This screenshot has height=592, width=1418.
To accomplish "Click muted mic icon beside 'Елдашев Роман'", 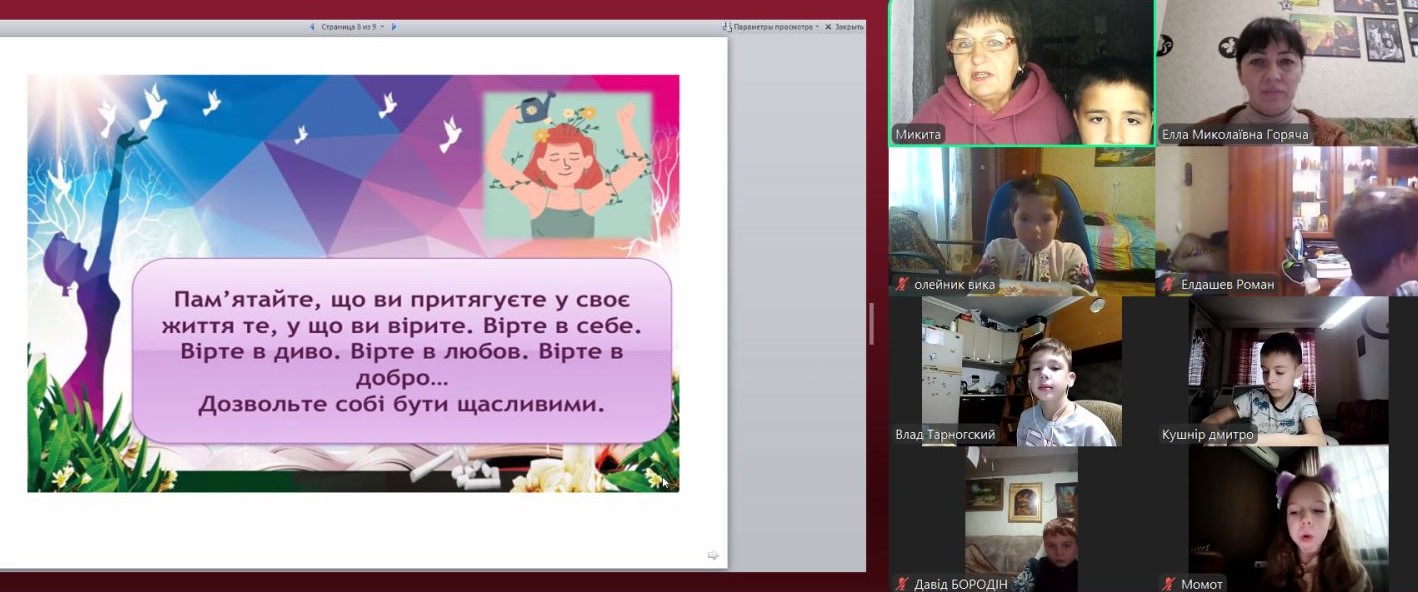I will click(x=1168, y=285).
